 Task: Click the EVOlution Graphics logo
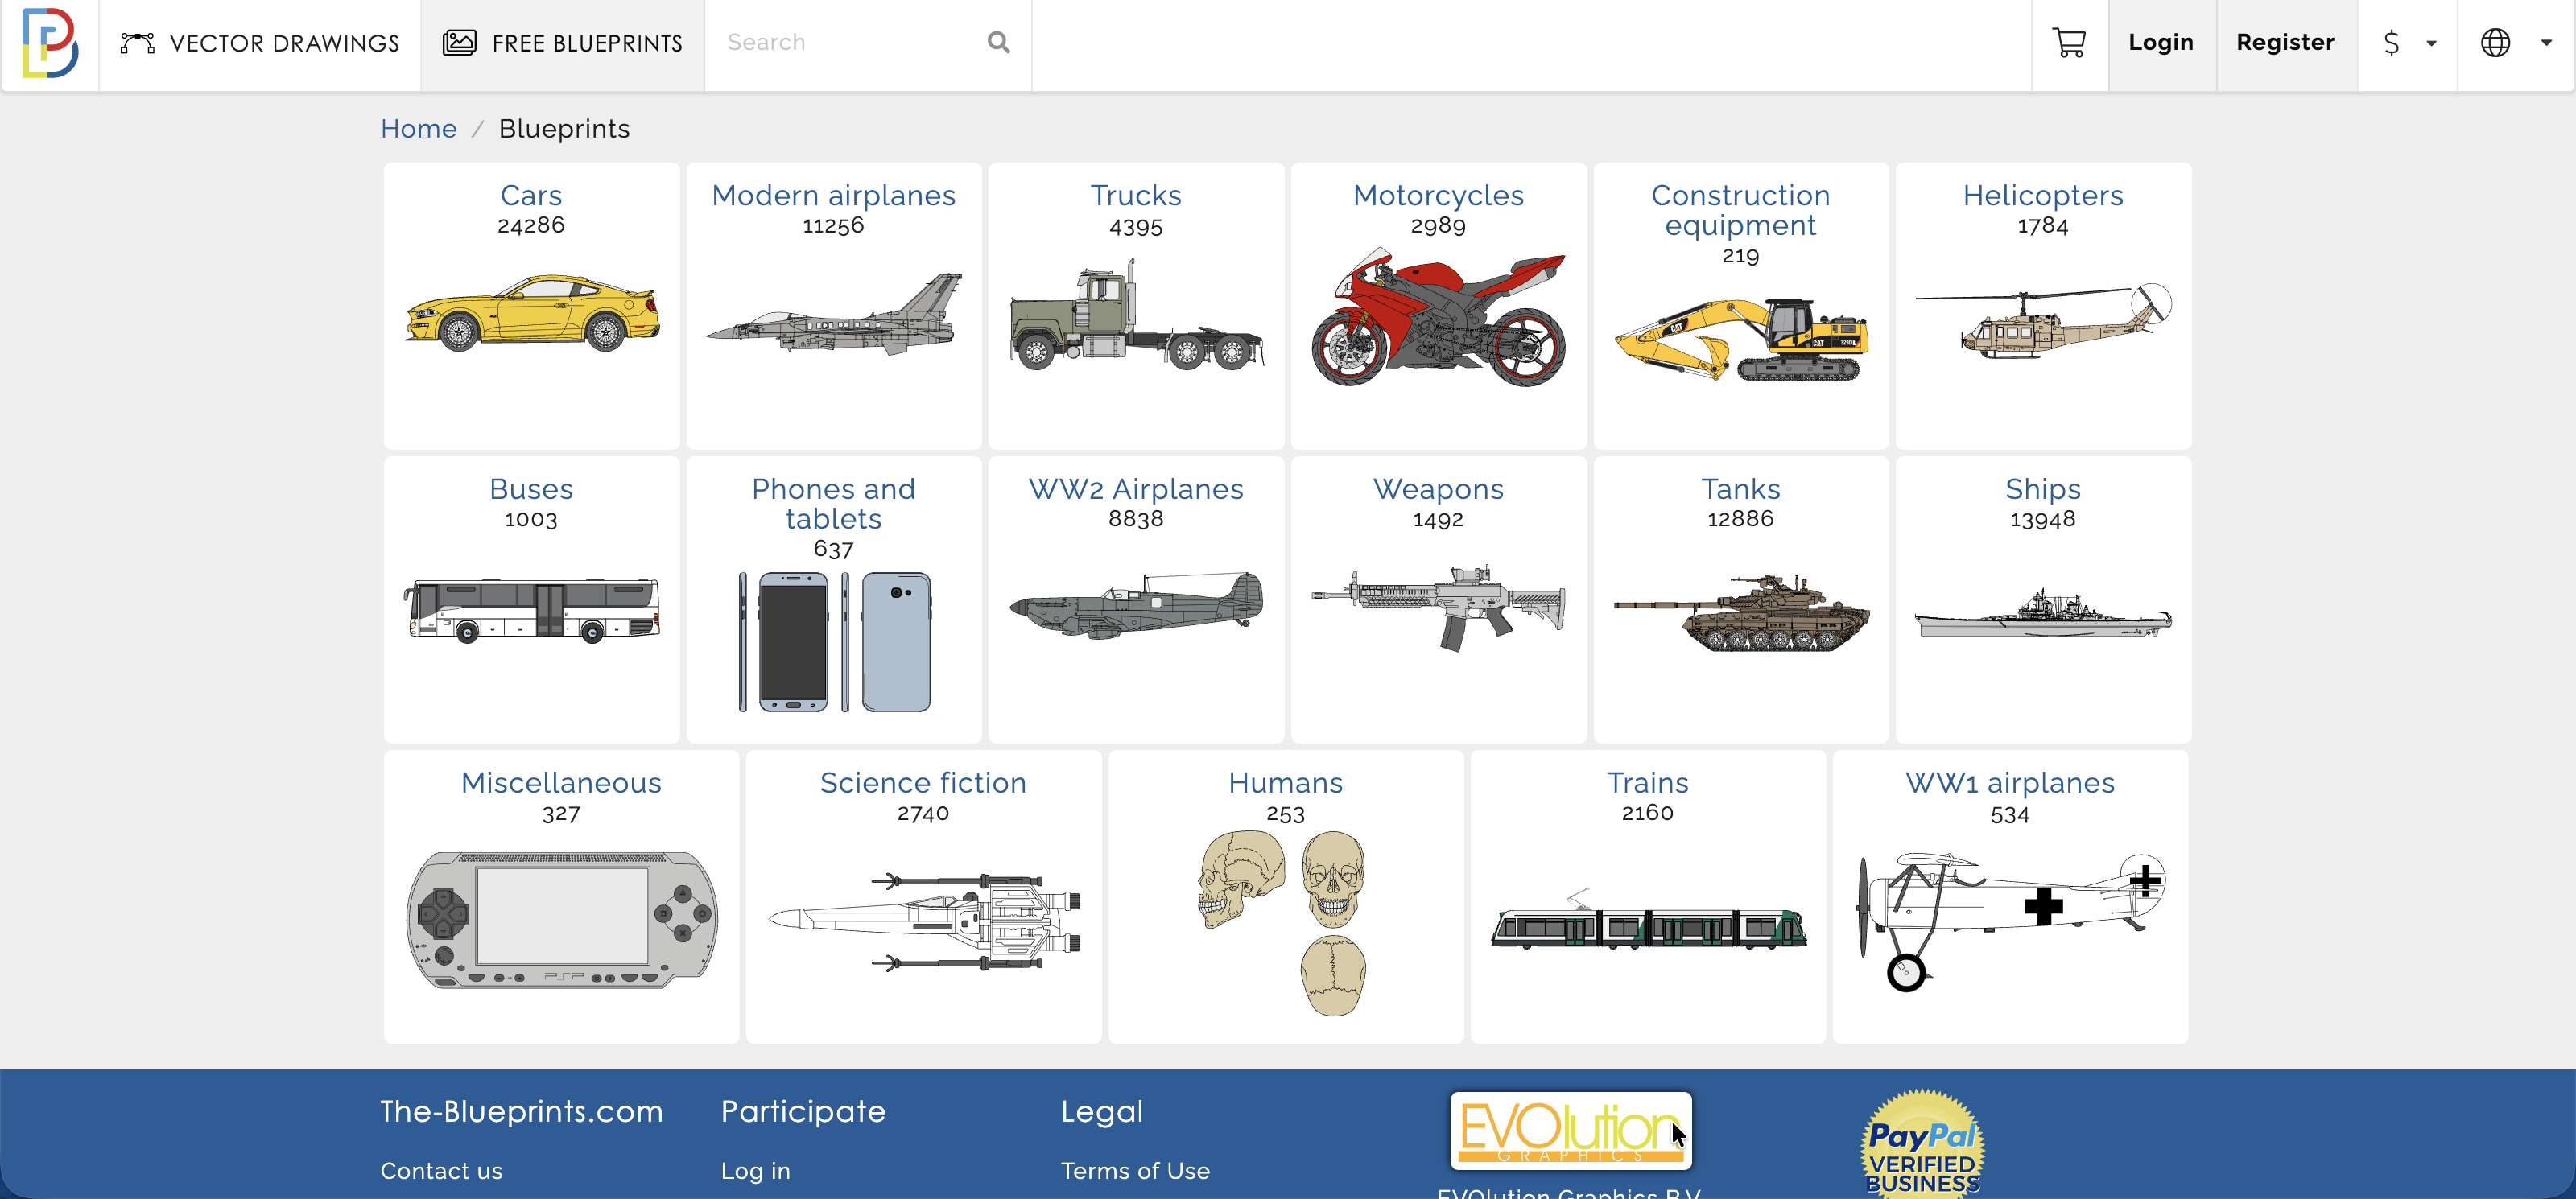point(1570,1130)
